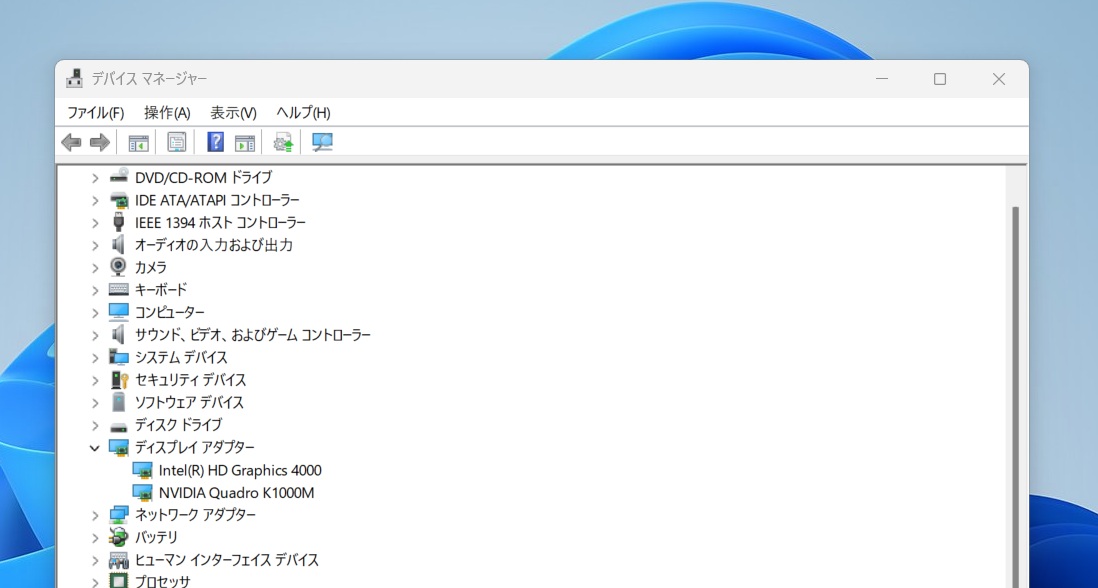Click the DVD/CD-ROM drive icon

[x=119, y=176]
